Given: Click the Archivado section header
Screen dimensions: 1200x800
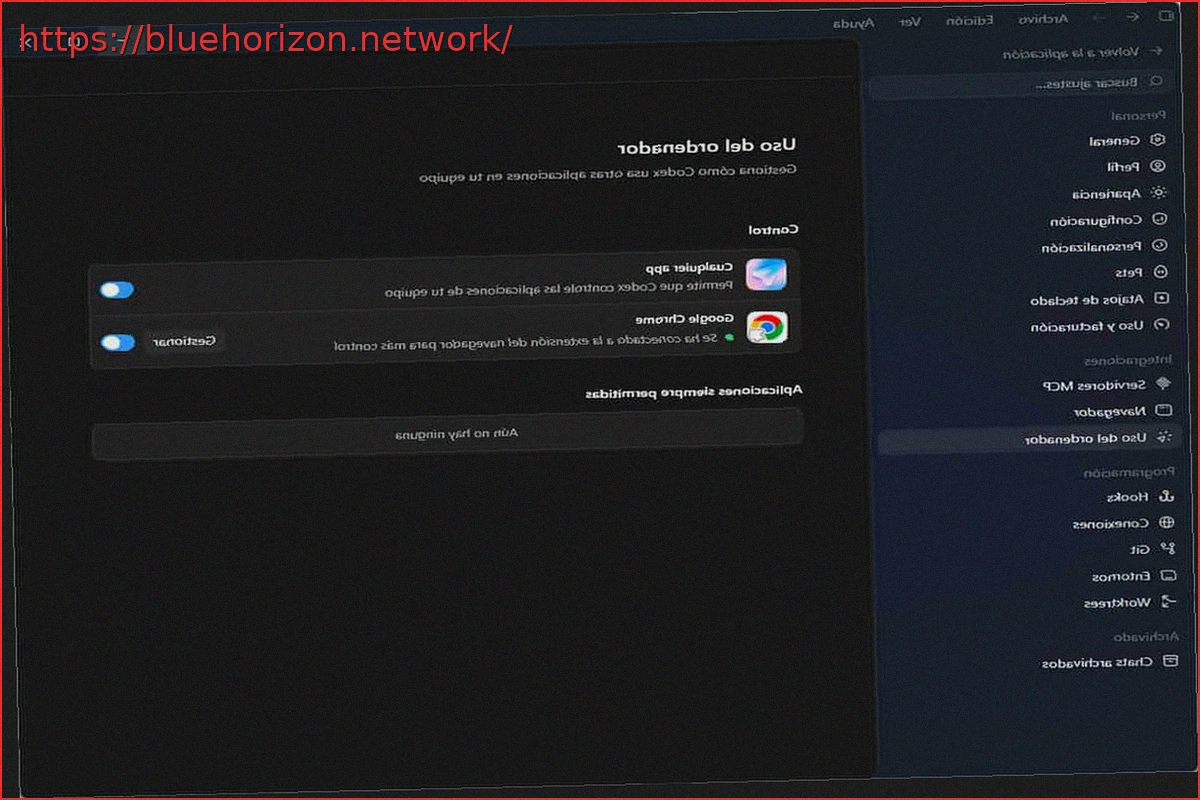Looking at the screenshot, I should coord(1148,635).
